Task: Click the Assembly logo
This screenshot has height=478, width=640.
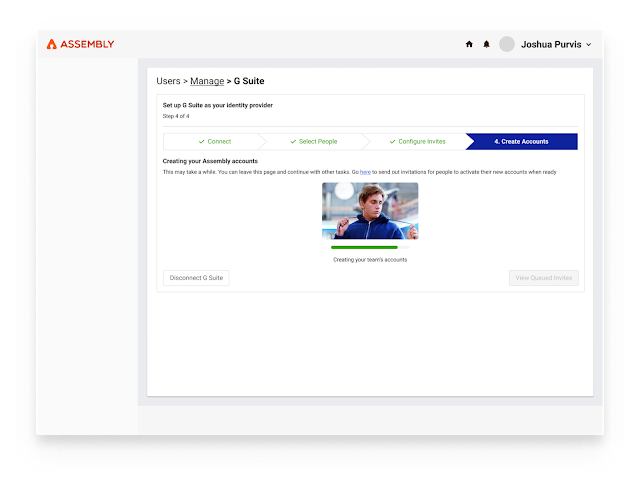Action: coord(80,44)
